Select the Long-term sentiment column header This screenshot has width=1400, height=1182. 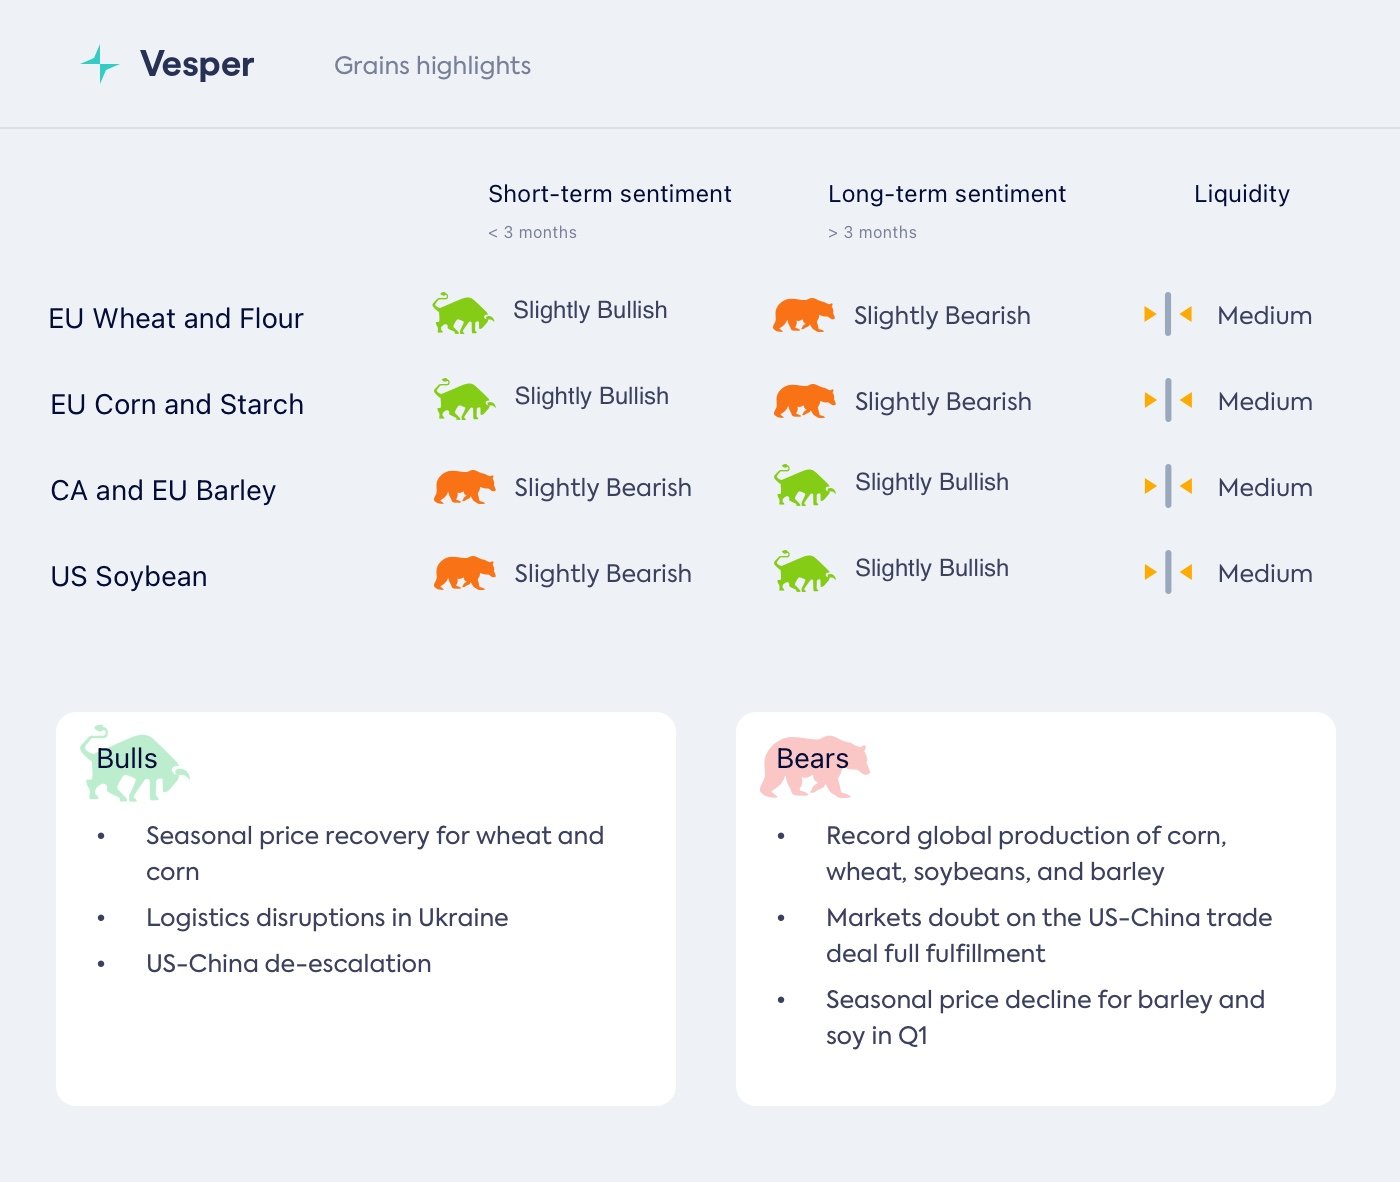click(x=947, y=194)
